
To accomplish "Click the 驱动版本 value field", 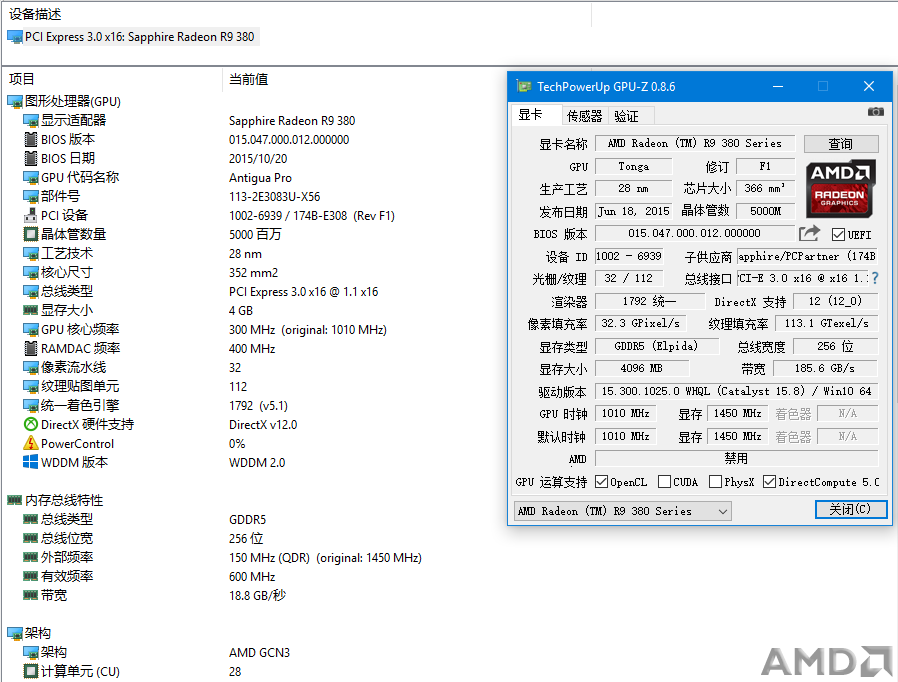I will pos(736,391).
